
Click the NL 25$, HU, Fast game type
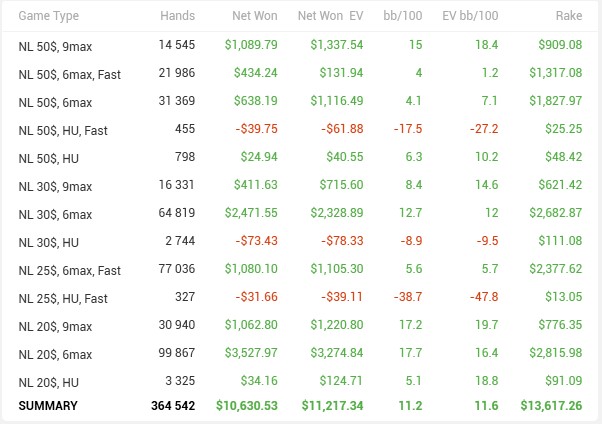point(65,298)
